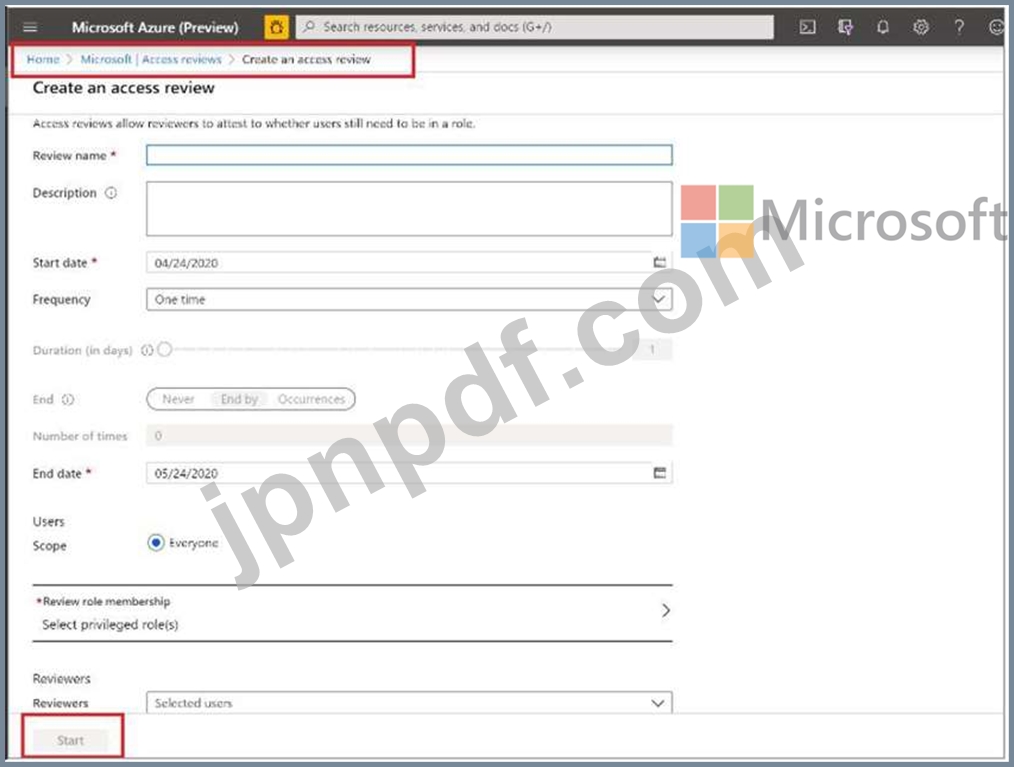1014x767 pixels.
Task: Click End info icon
Action: (x=68, y=399)
